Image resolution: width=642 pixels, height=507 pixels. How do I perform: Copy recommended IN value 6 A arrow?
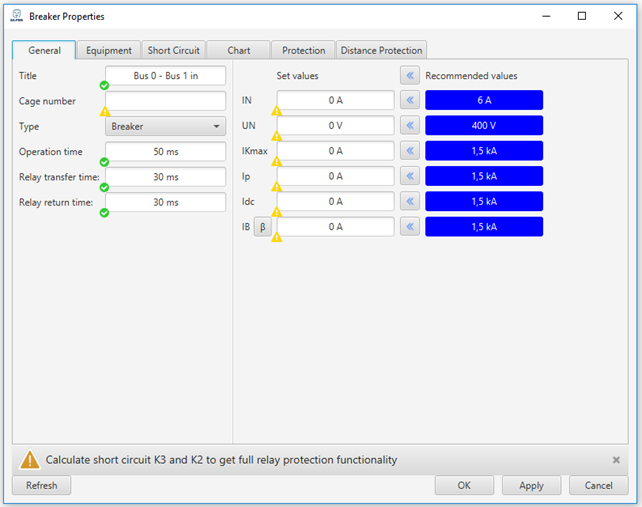tap(409, 100)
